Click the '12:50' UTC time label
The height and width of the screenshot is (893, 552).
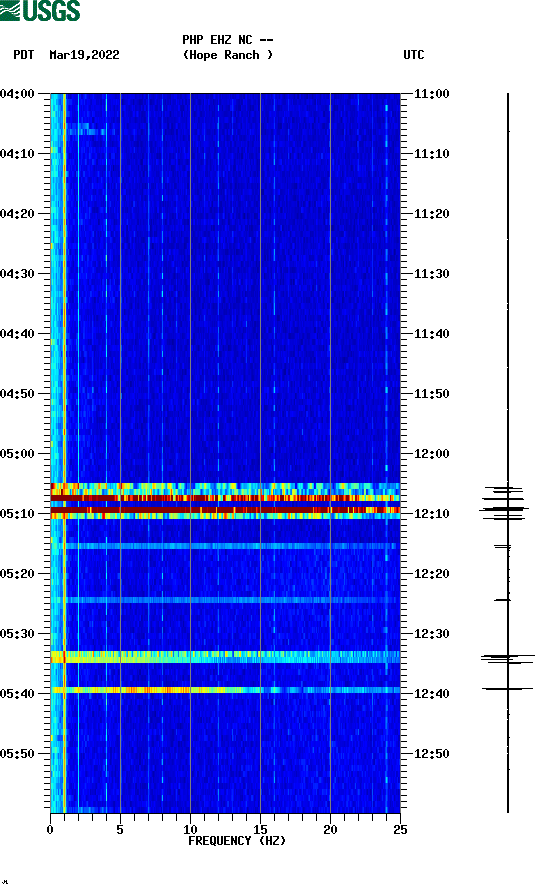[x=431, y=753]
